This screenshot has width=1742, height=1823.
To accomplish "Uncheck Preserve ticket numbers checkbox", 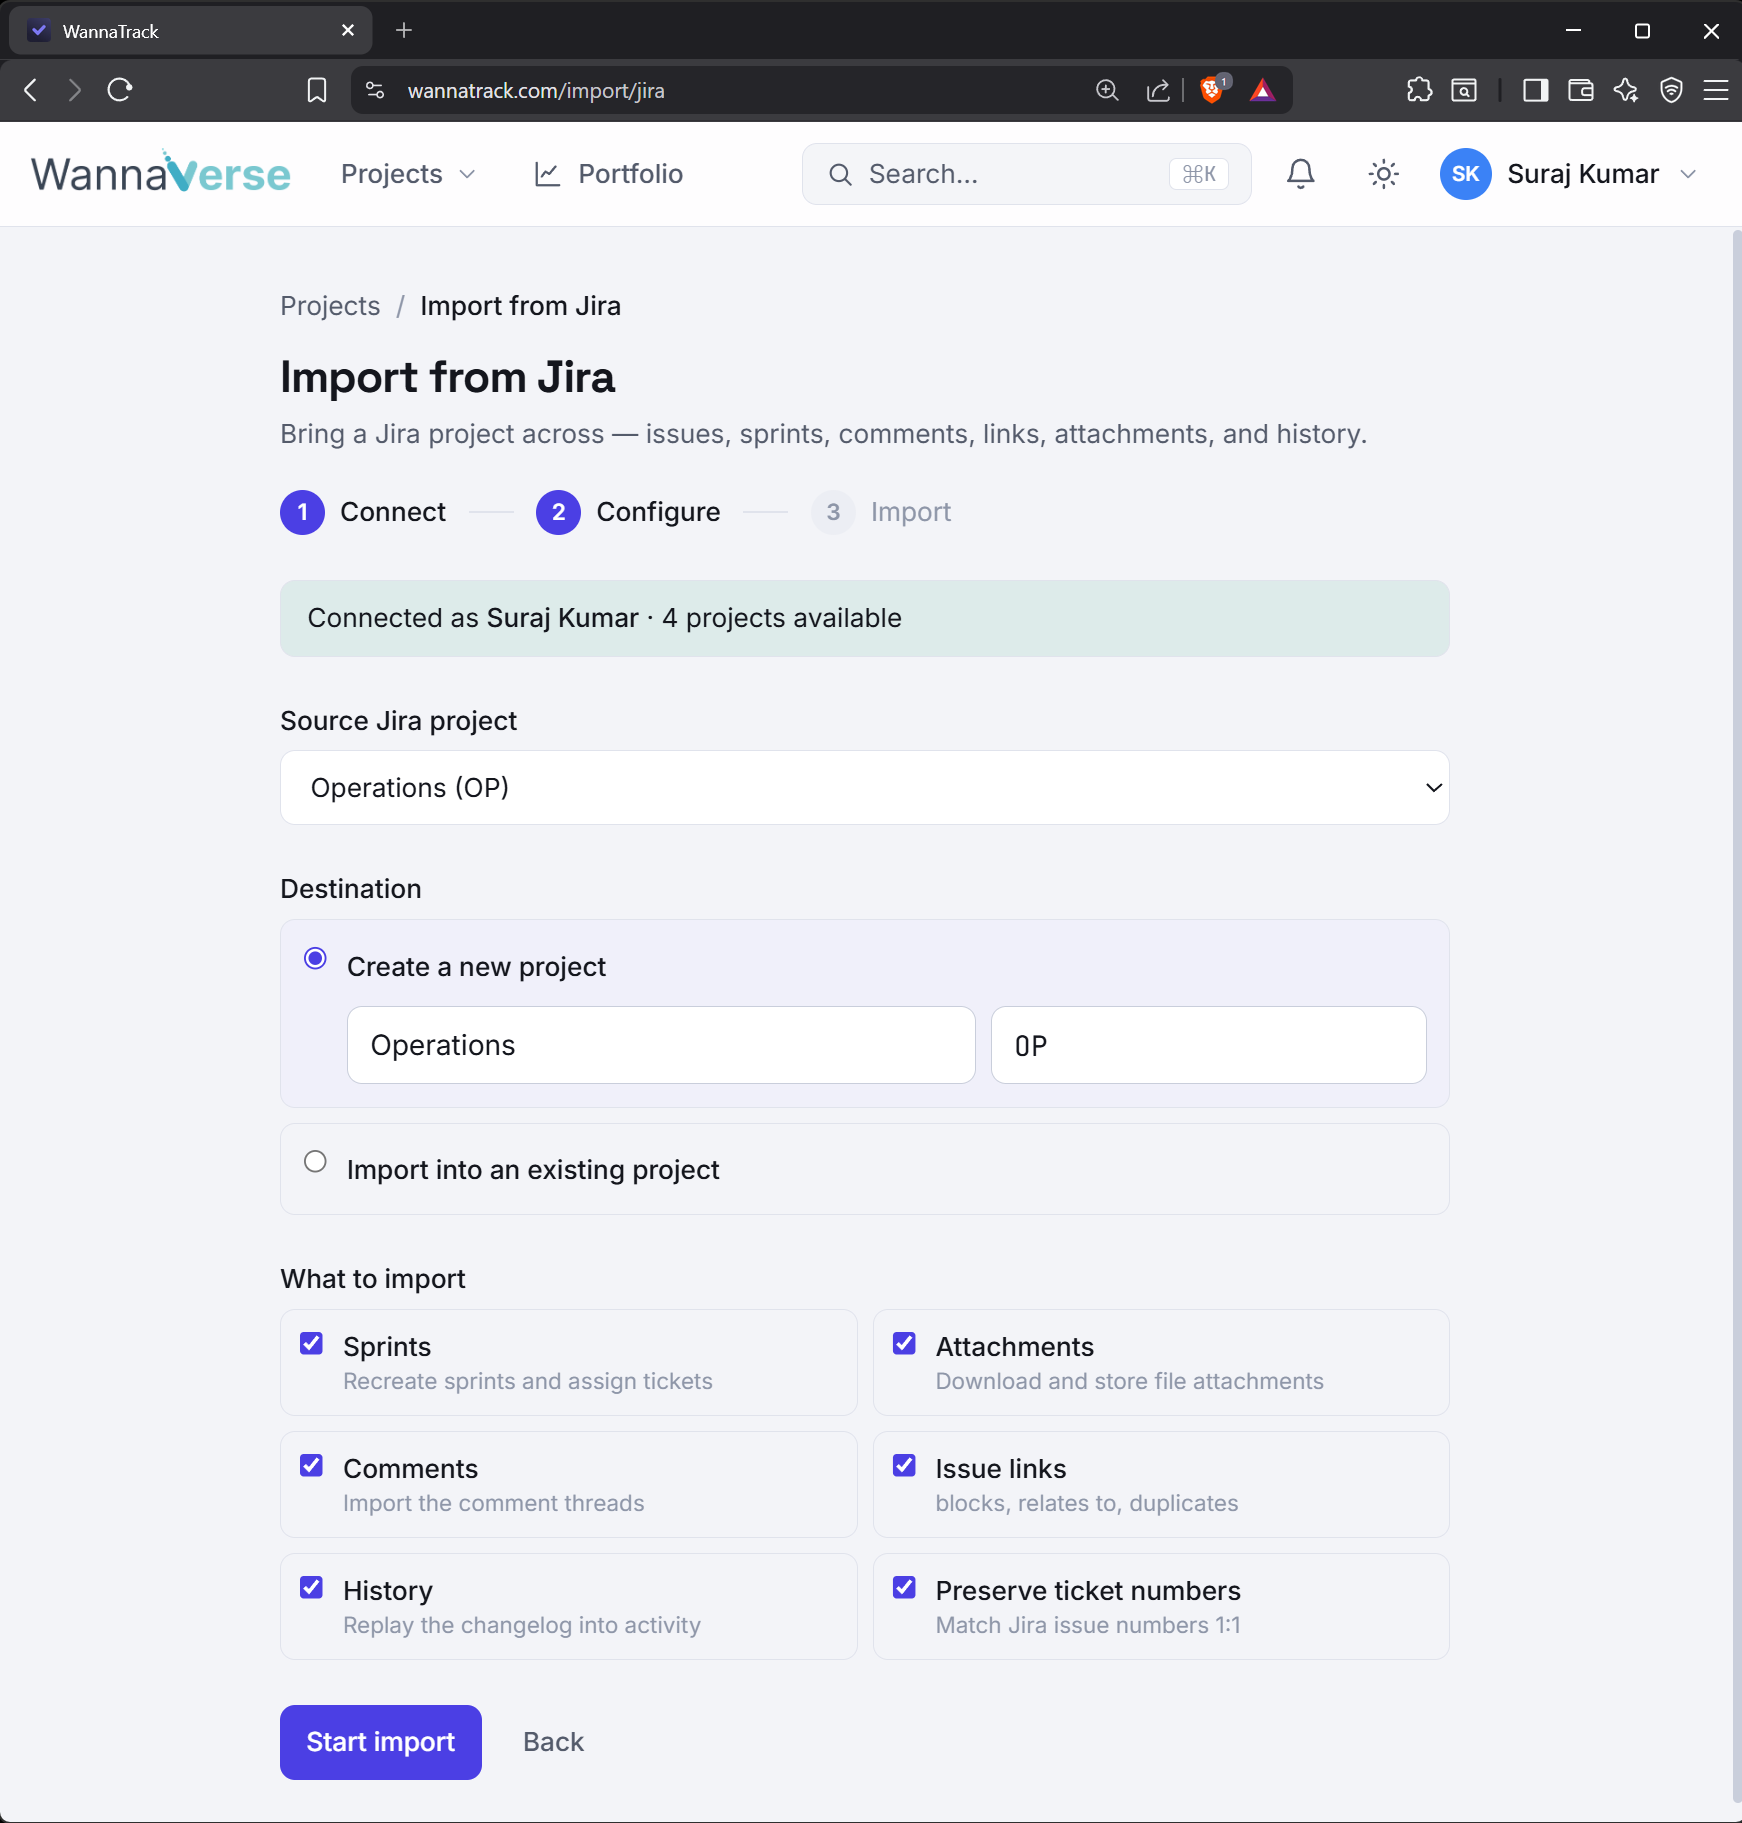I will tap(904, 1587).
